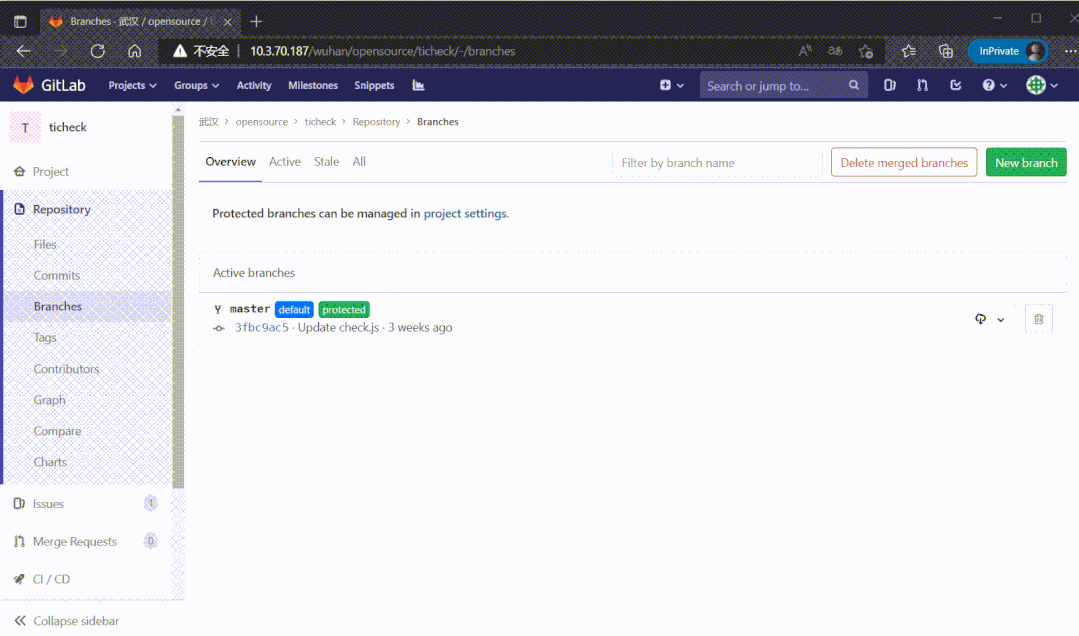Viewport: 1079px width, 636px height.
Task: Expand the Groups dropdown menu
Action: click(196, 86)
